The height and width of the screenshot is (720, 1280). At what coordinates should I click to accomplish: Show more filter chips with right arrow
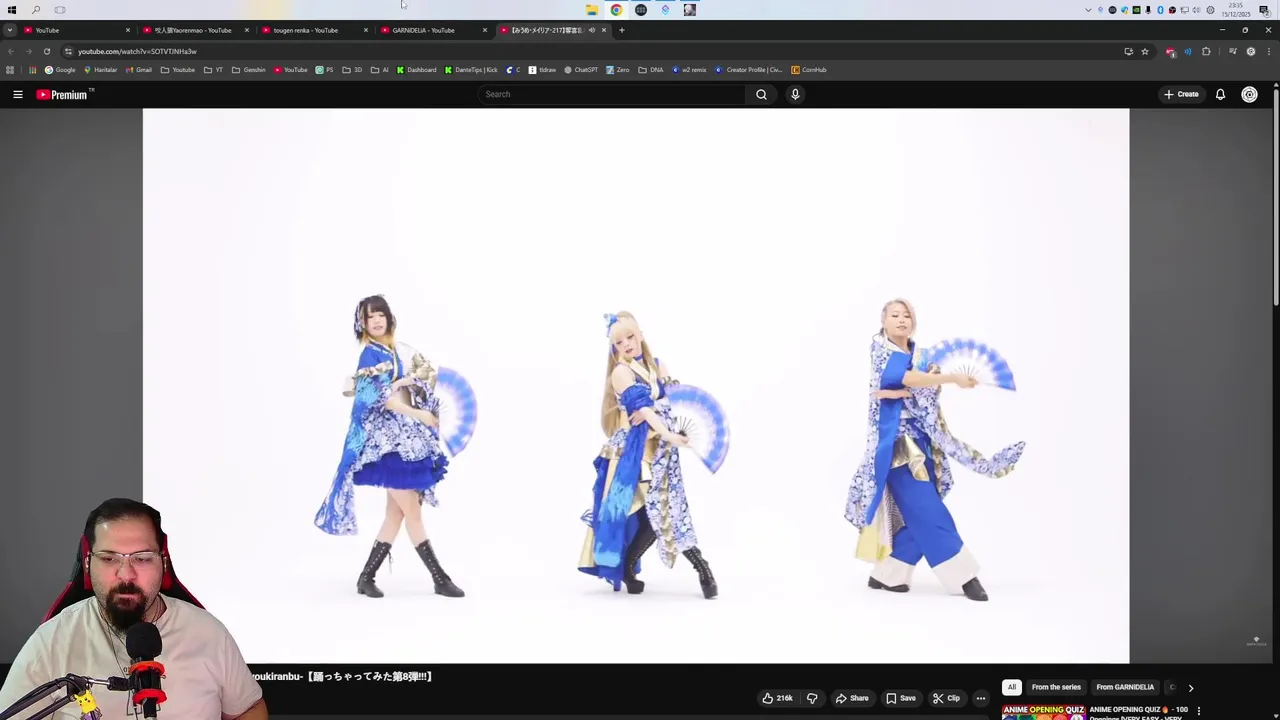[1190, 688]
